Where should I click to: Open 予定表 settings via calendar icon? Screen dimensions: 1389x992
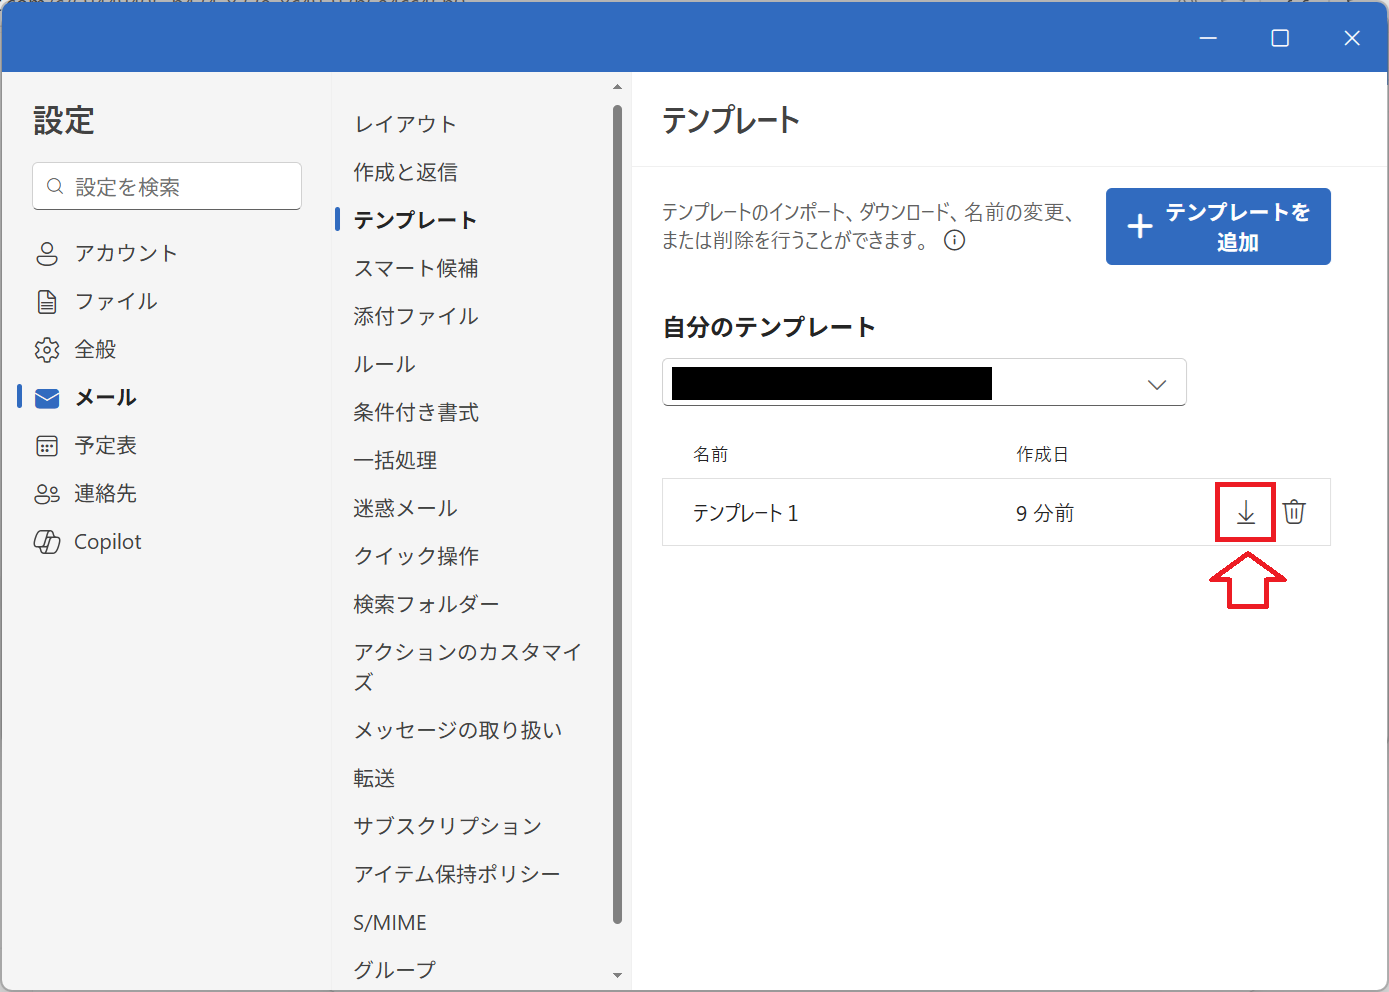click(47, 445)
